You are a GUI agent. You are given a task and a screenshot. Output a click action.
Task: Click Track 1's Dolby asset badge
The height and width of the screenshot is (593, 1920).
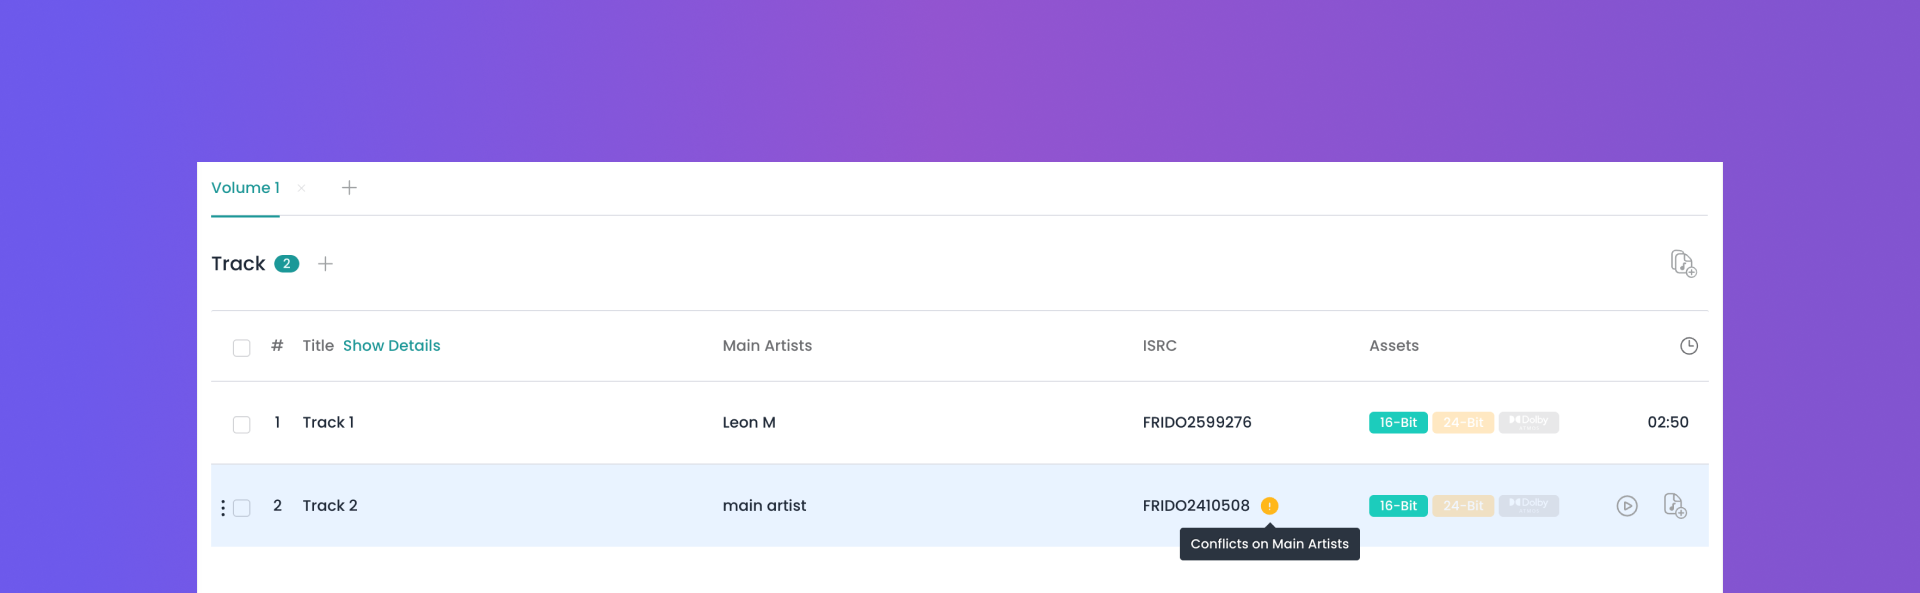[x=1528, y=422]
